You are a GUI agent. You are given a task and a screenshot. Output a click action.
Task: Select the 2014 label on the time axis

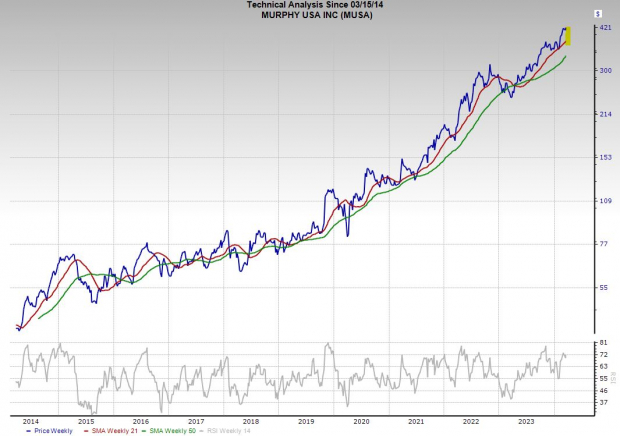point(31,422)
